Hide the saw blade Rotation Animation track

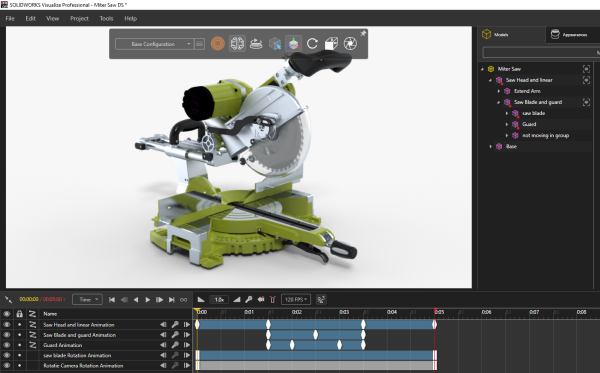click(x=7, y=355)
